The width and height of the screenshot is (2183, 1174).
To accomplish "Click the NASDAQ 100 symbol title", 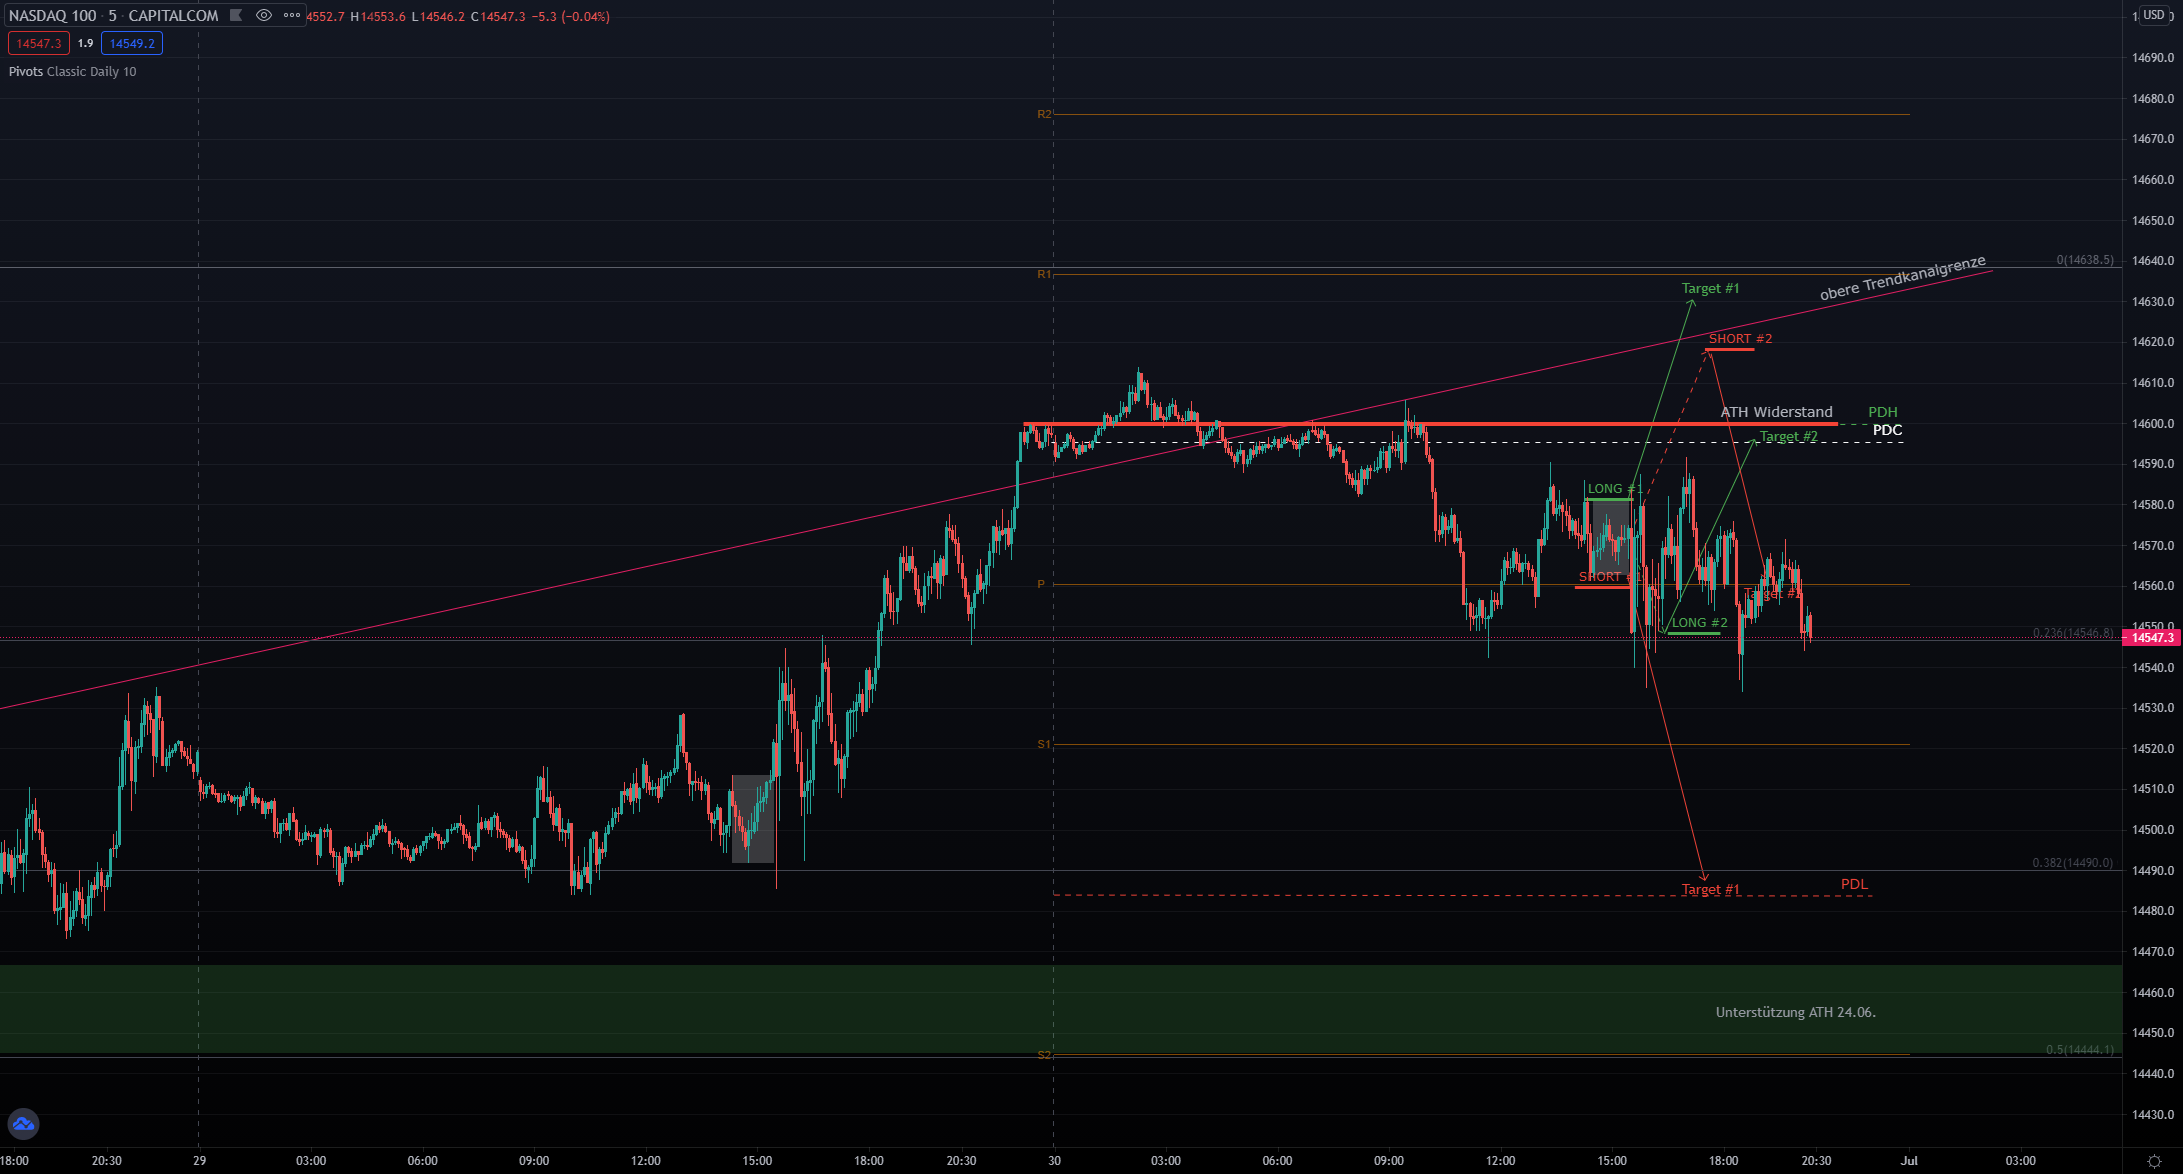I will coord(53,16).
